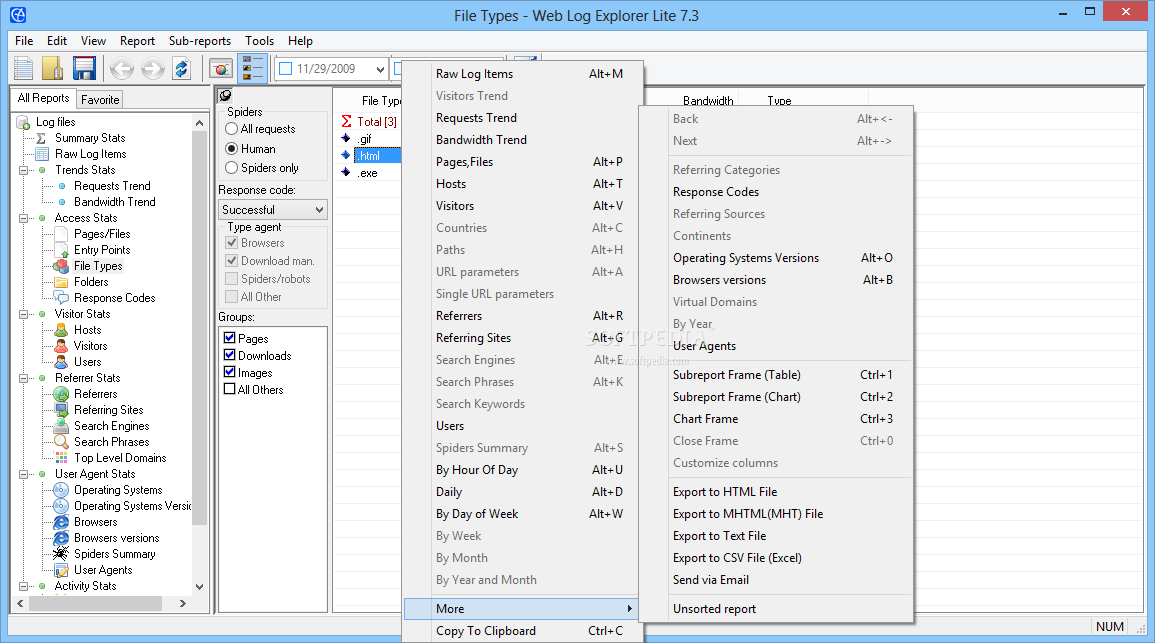The image size is (1155, 643).
Task: Select the Spiders only radio button
Action: click(x=231, y=168)
